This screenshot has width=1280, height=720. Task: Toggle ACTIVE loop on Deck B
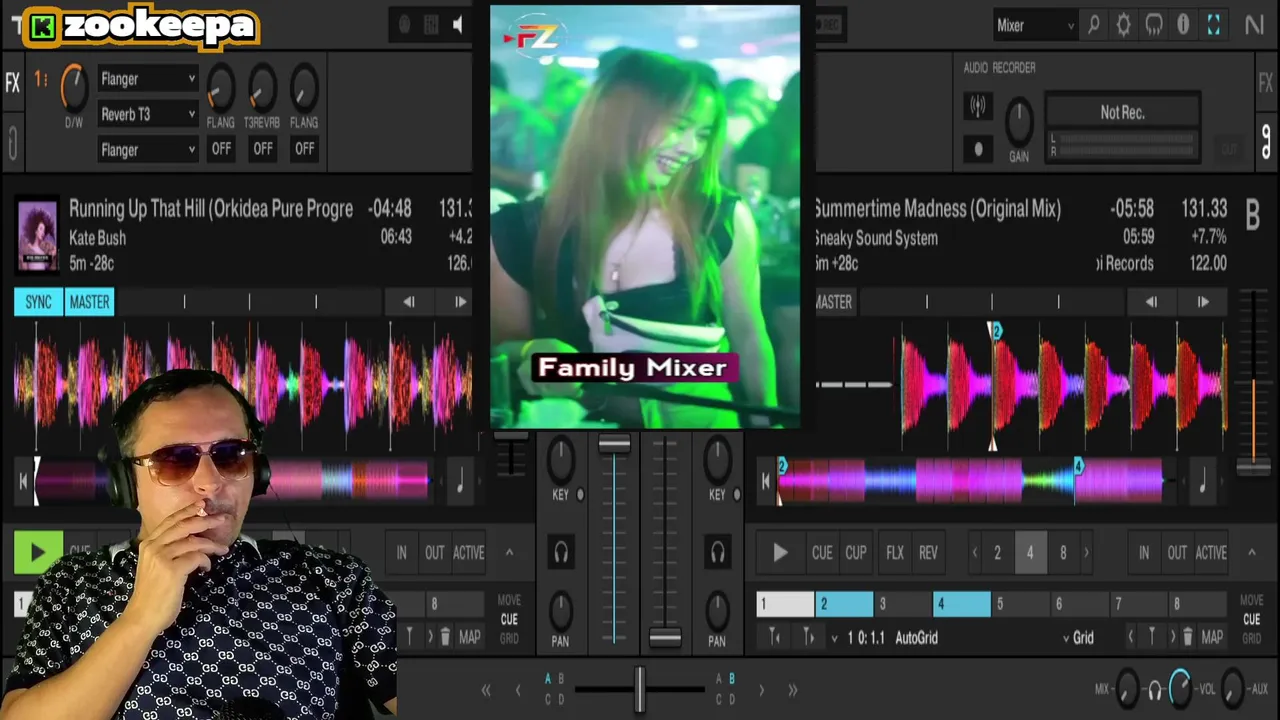click(x=1211, y=552)
